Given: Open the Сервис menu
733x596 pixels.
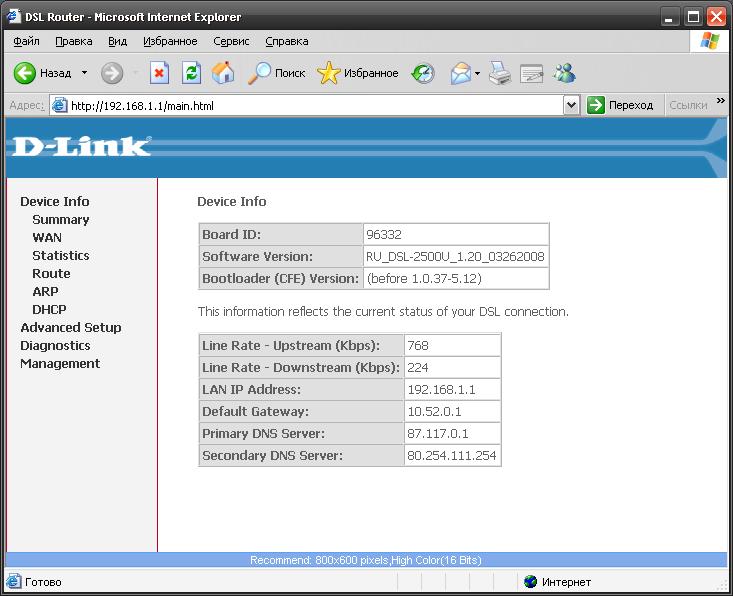Looking at the screenshot, I should 231,41.
